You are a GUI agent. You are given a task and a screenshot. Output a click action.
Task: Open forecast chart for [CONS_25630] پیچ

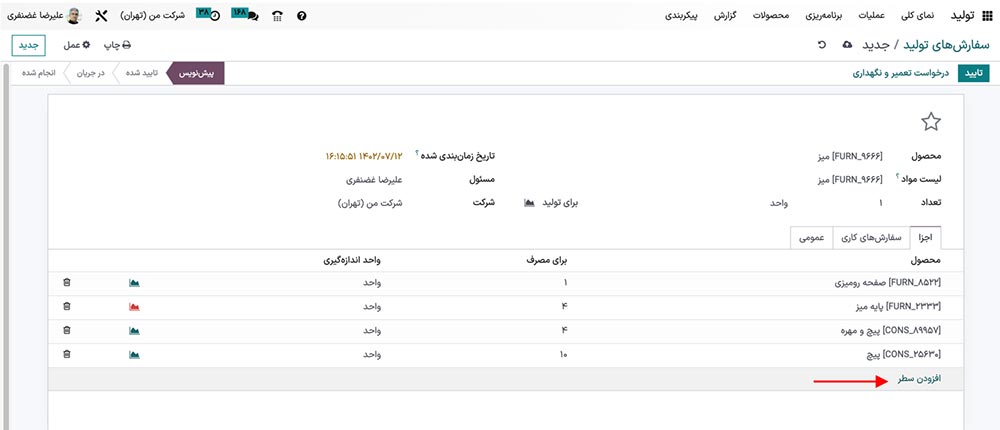coord(134,354)
